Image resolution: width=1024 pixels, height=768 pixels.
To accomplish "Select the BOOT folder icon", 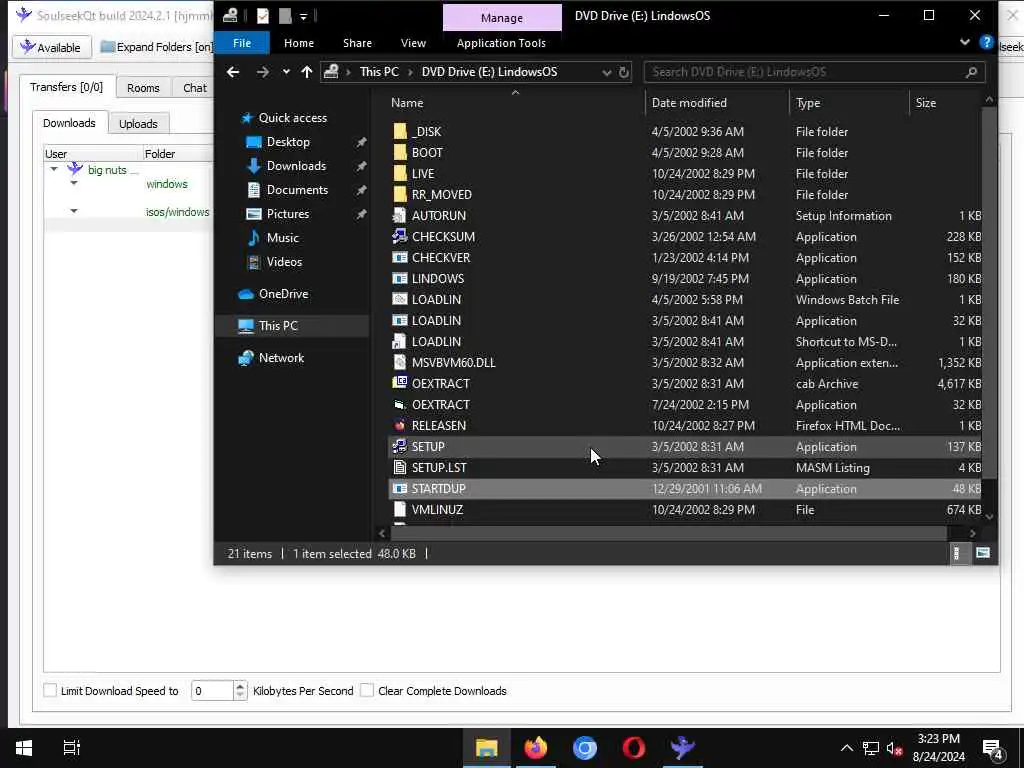I will point(400,153).
